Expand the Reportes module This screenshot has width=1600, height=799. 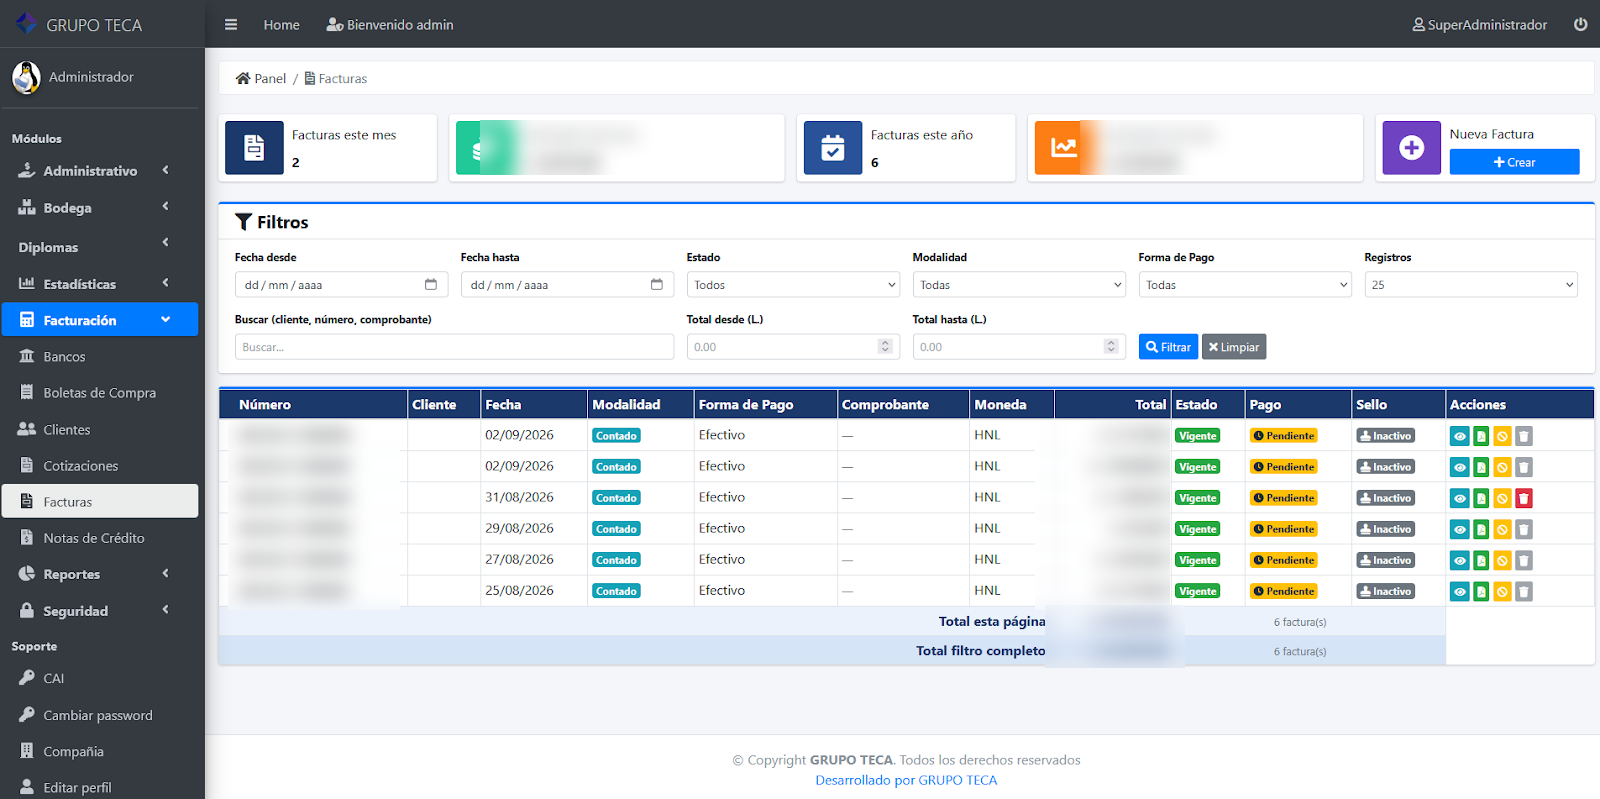pos(99,574)
